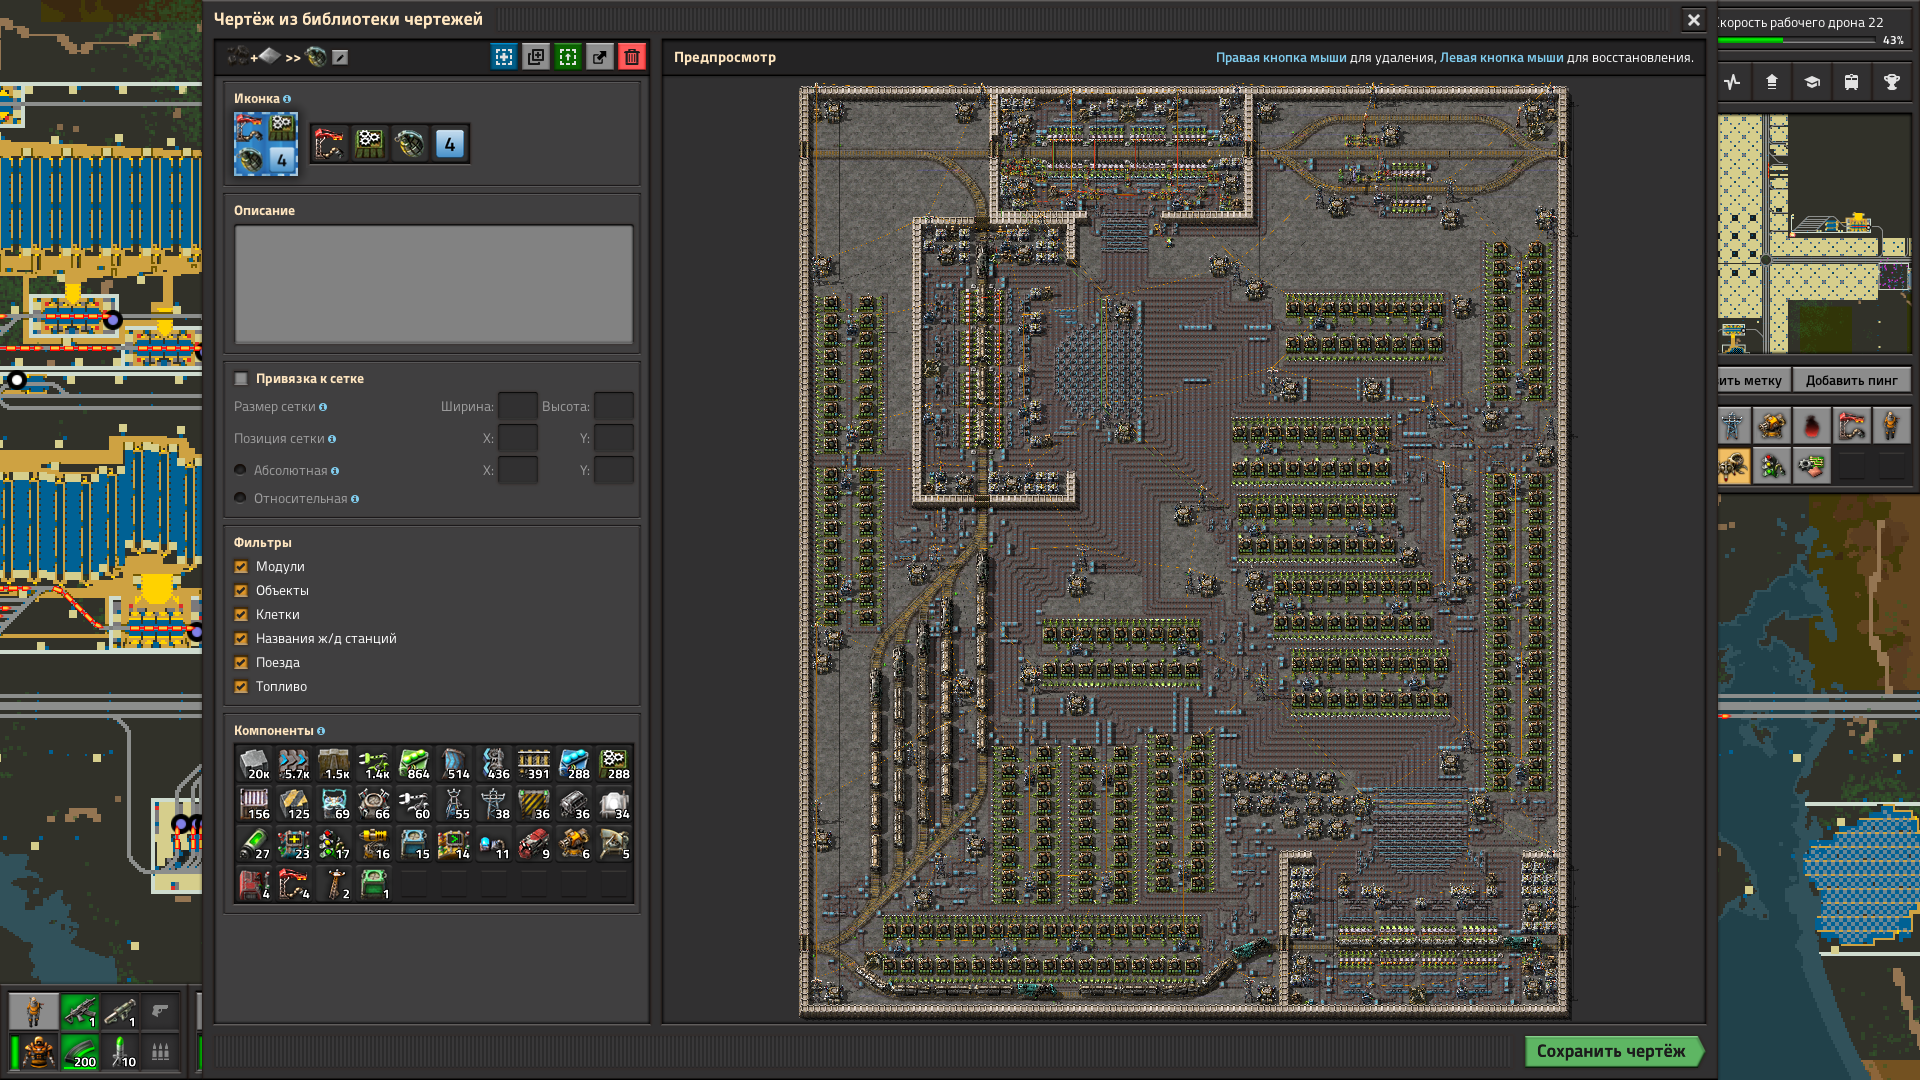Select new contents for blueprint (blue button)
Viewport: 1920px width, 1080px height.
[504, 57]
